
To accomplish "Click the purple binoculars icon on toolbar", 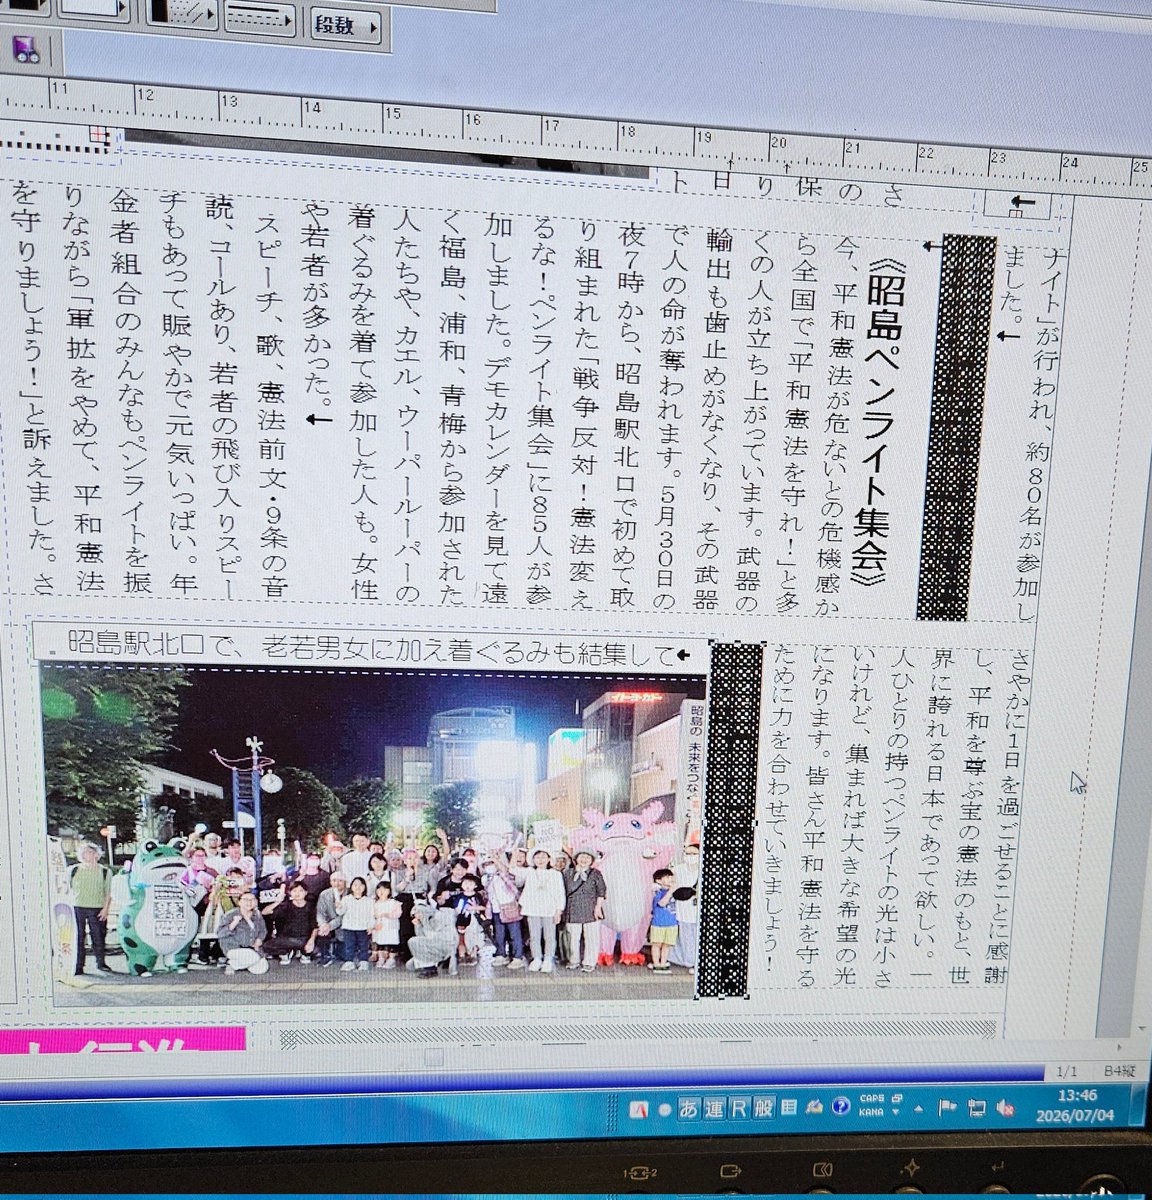I will tap(27, 50).
